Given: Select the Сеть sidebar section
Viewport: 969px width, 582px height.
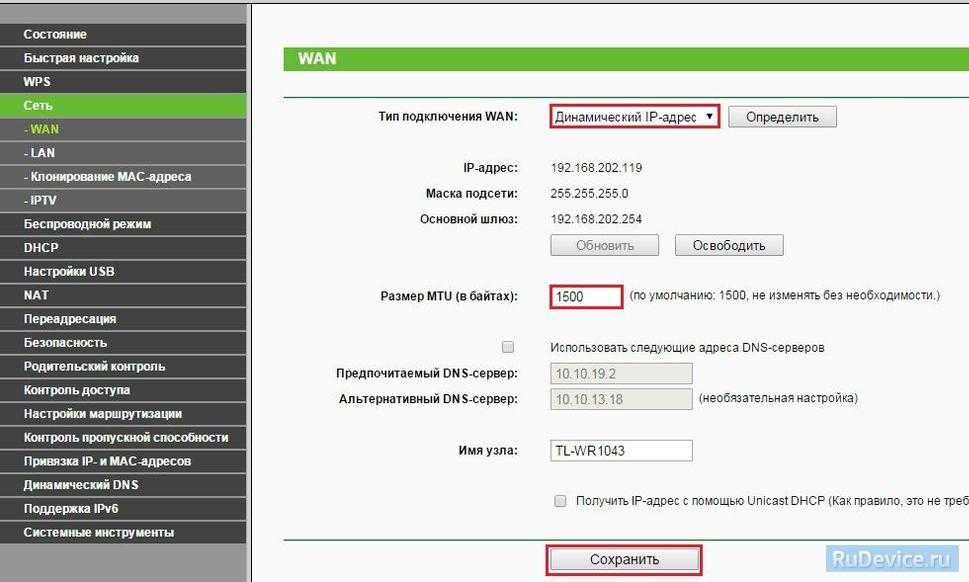Looking at the screenshot, I should 123,106.
